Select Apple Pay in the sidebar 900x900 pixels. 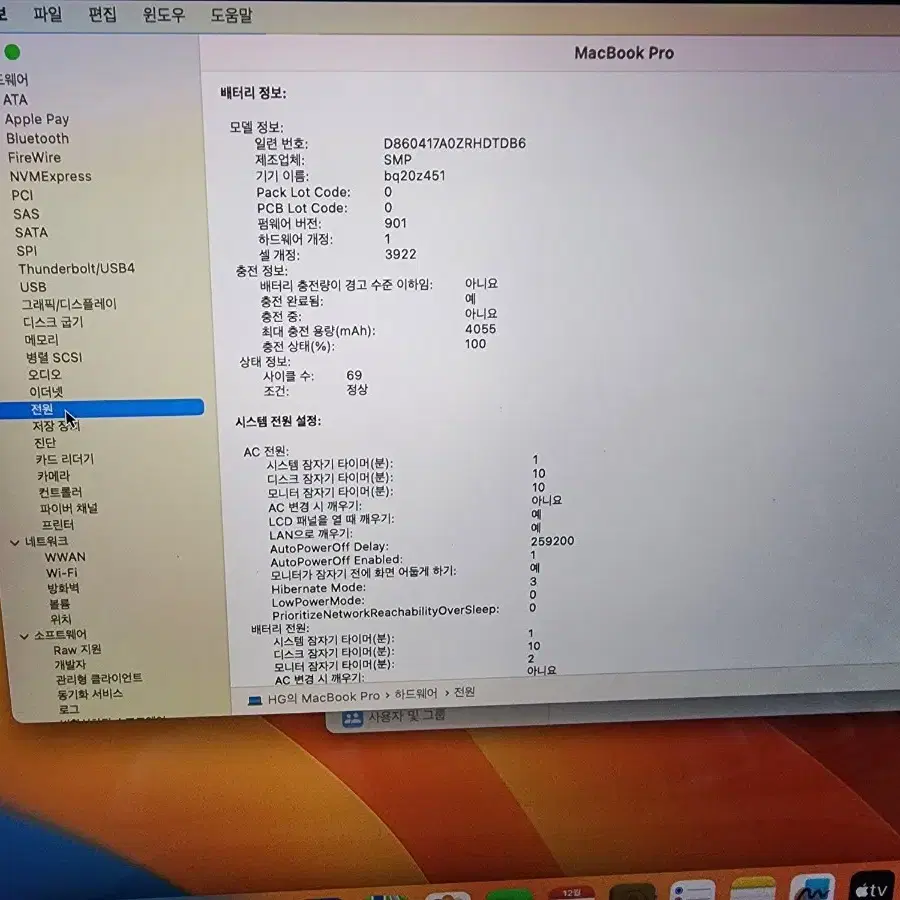tap(37, 119)
